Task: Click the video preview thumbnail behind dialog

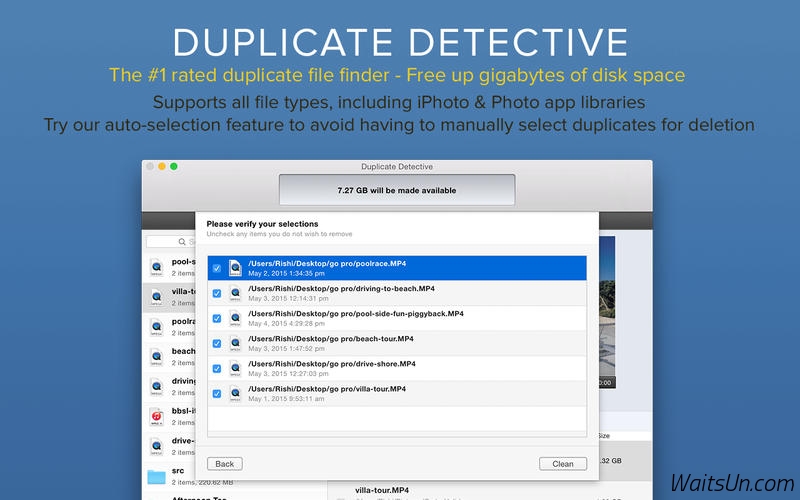Action: pyautogui.click(x=607, y=312)
